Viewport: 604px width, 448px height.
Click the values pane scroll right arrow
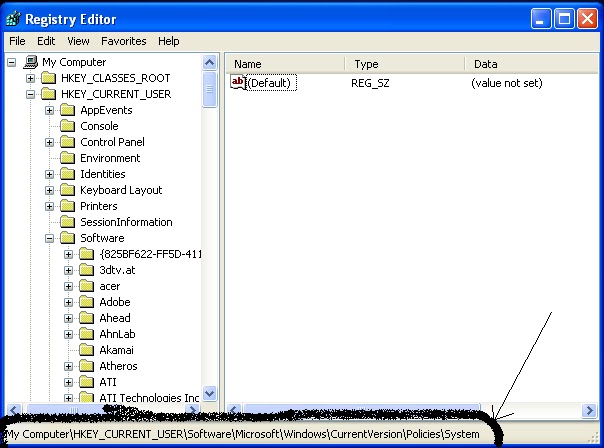(589, 411)
